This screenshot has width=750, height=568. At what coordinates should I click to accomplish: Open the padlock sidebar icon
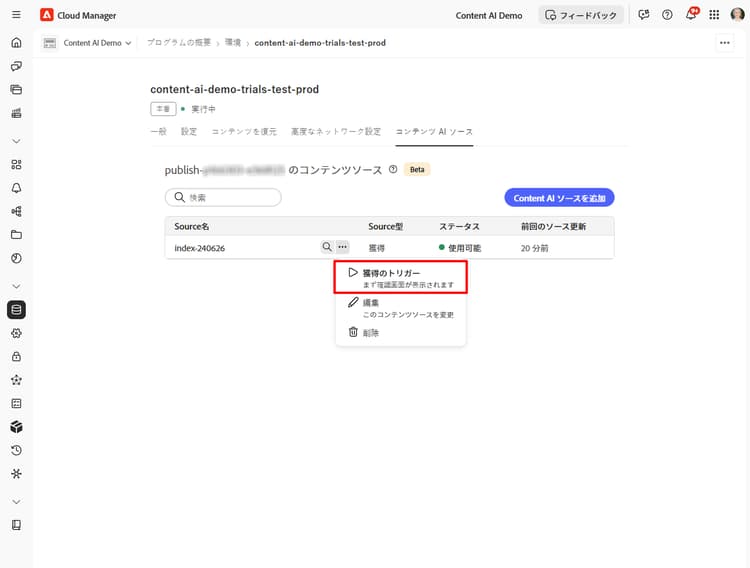point(16,356)
